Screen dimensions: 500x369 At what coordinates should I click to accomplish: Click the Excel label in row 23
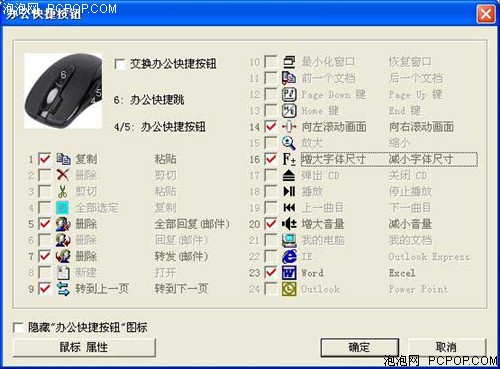402,273
